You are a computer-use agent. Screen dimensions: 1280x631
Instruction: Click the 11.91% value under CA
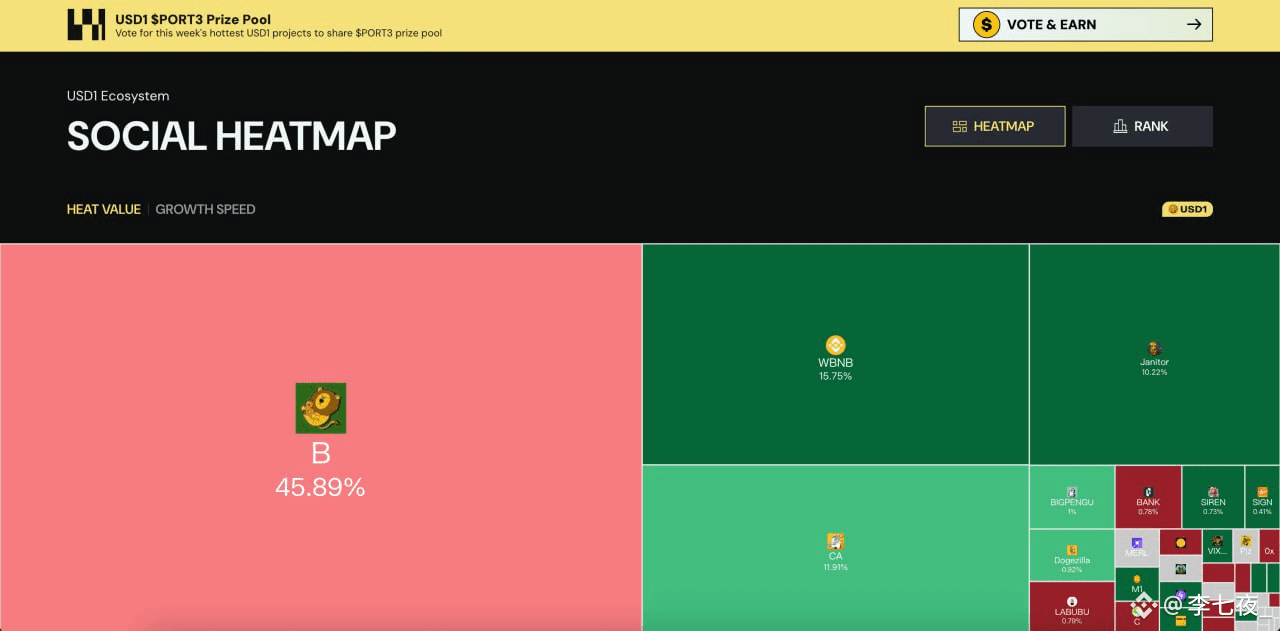[x=835, y=567]
